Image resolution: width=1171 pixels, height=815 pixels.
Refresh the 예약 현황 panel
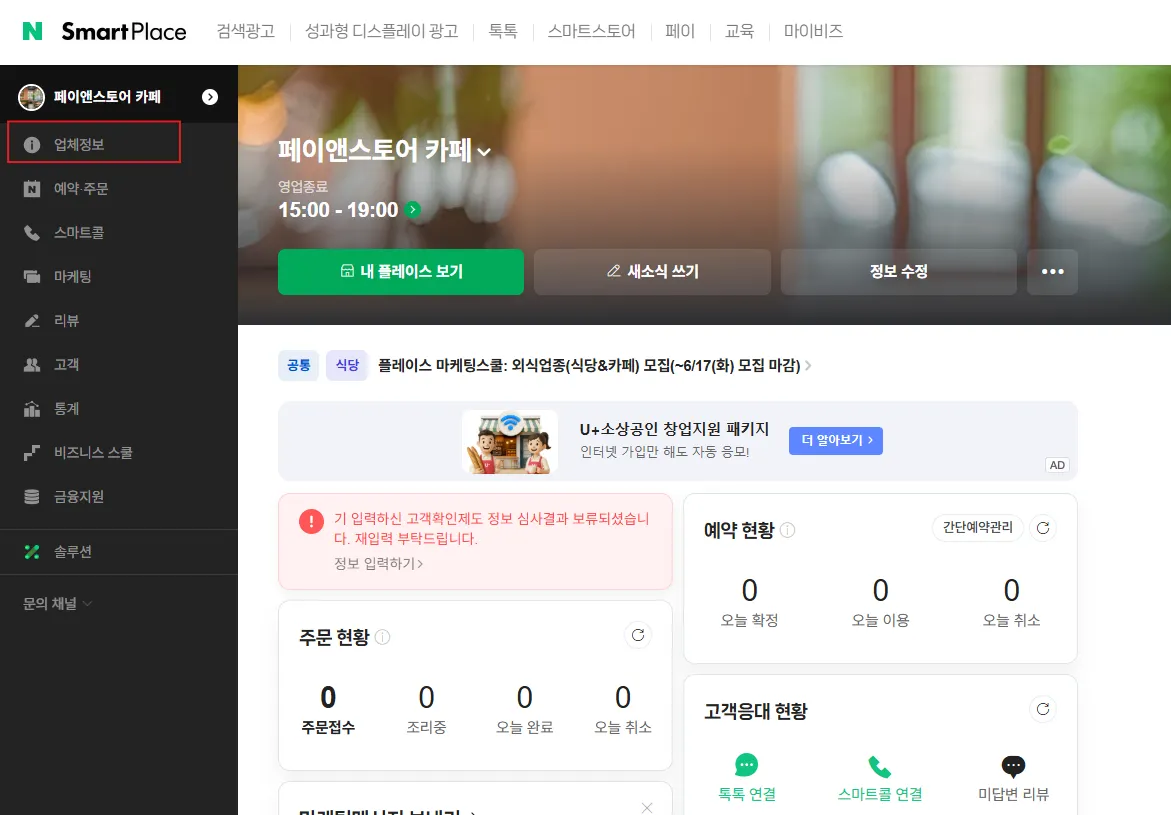pyautogui.click(x=1043, y=528)
